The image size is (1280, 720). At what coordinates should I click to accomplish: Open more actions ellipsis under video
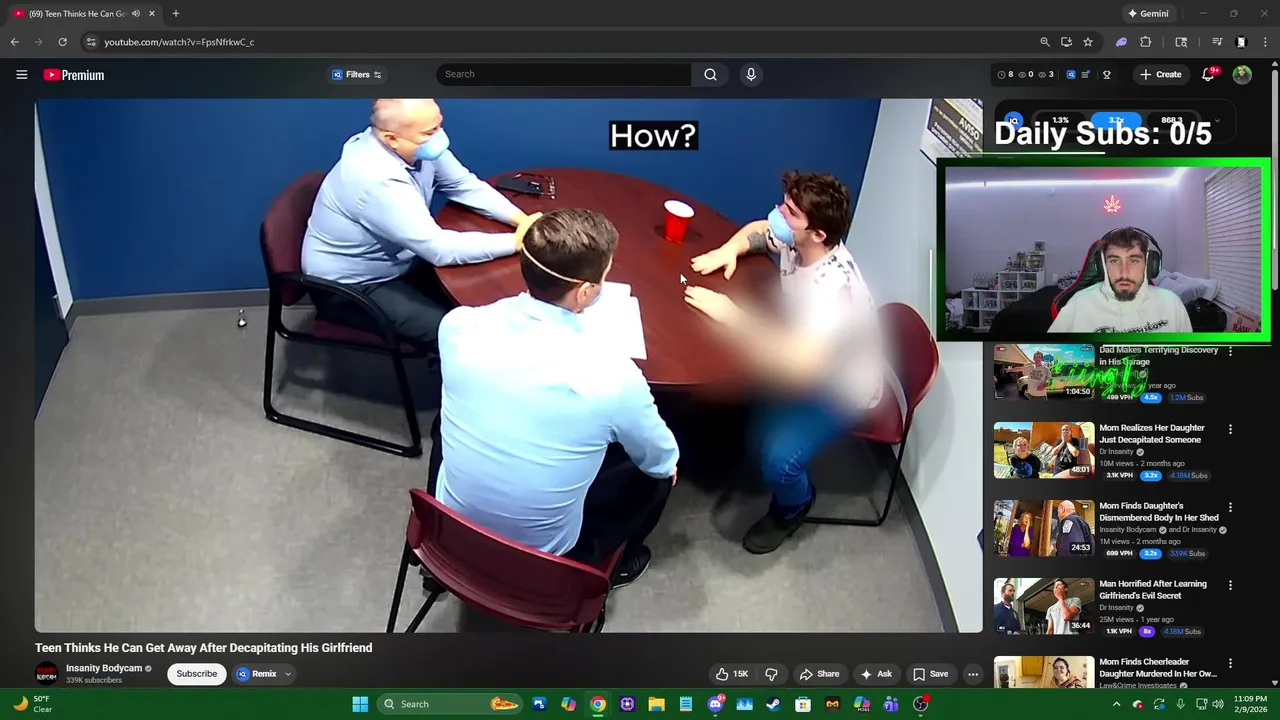(x=973, y=674)
